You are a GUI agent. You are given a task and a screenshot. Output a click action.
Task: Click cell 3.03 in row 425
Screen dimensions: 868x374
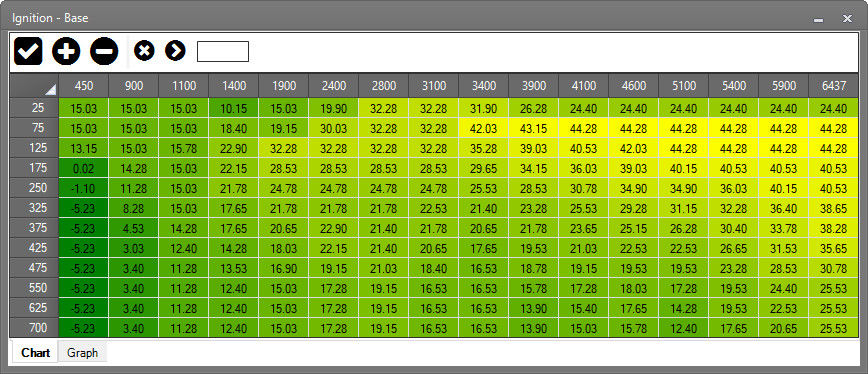(x=134, y=248)
